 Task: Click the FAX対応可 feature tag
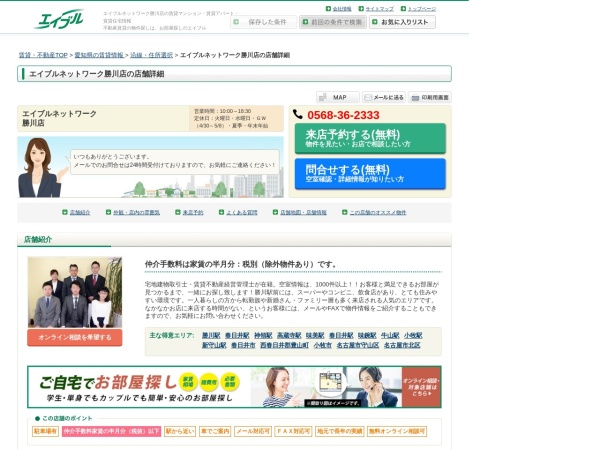(293, 431)
